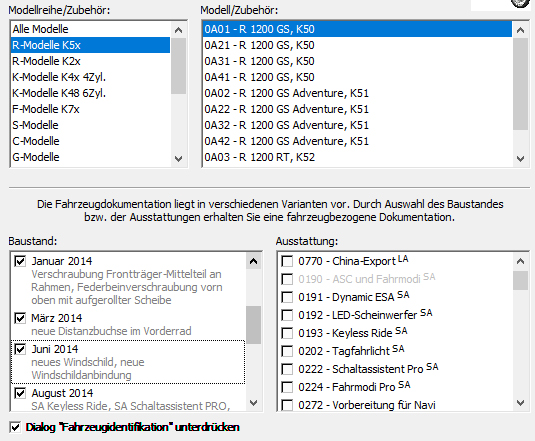The image size is (535, 441).
Task: Click down arrow of Ausstattung list scrollbar
Action: 520,403
